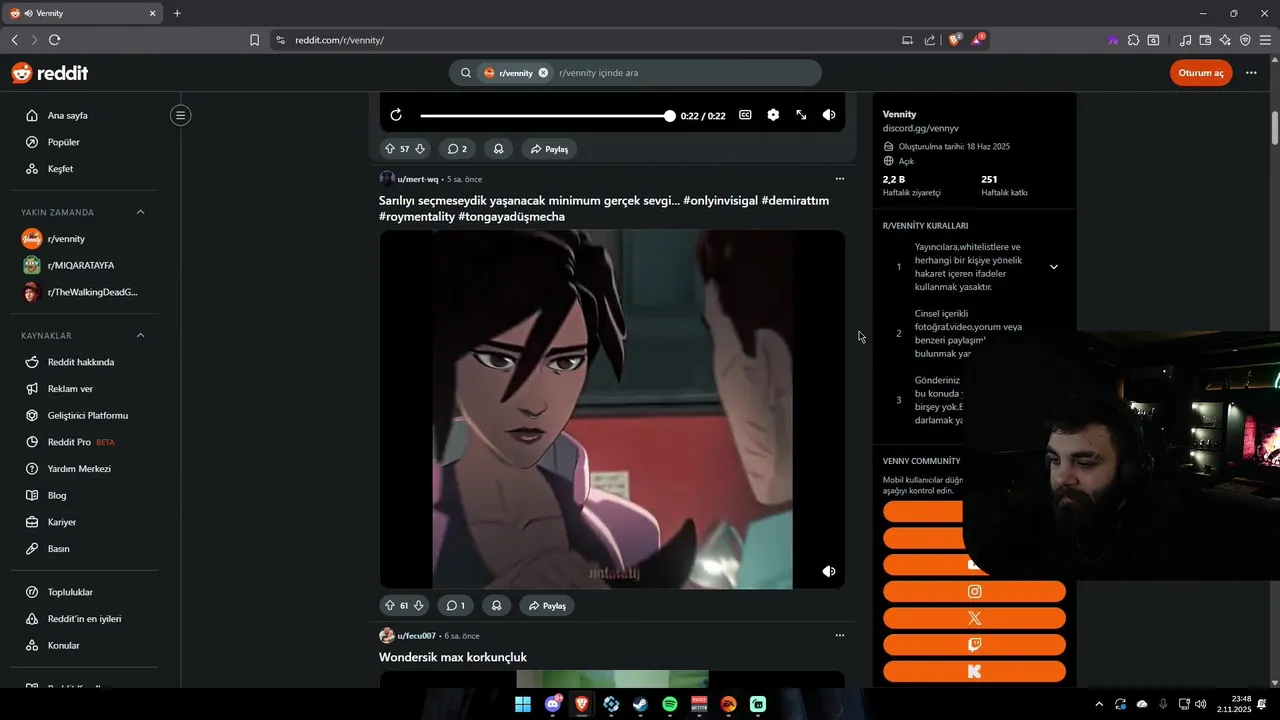Give an award to the top post
This screenshot has height=720, width=1280.
pos(498,149)
